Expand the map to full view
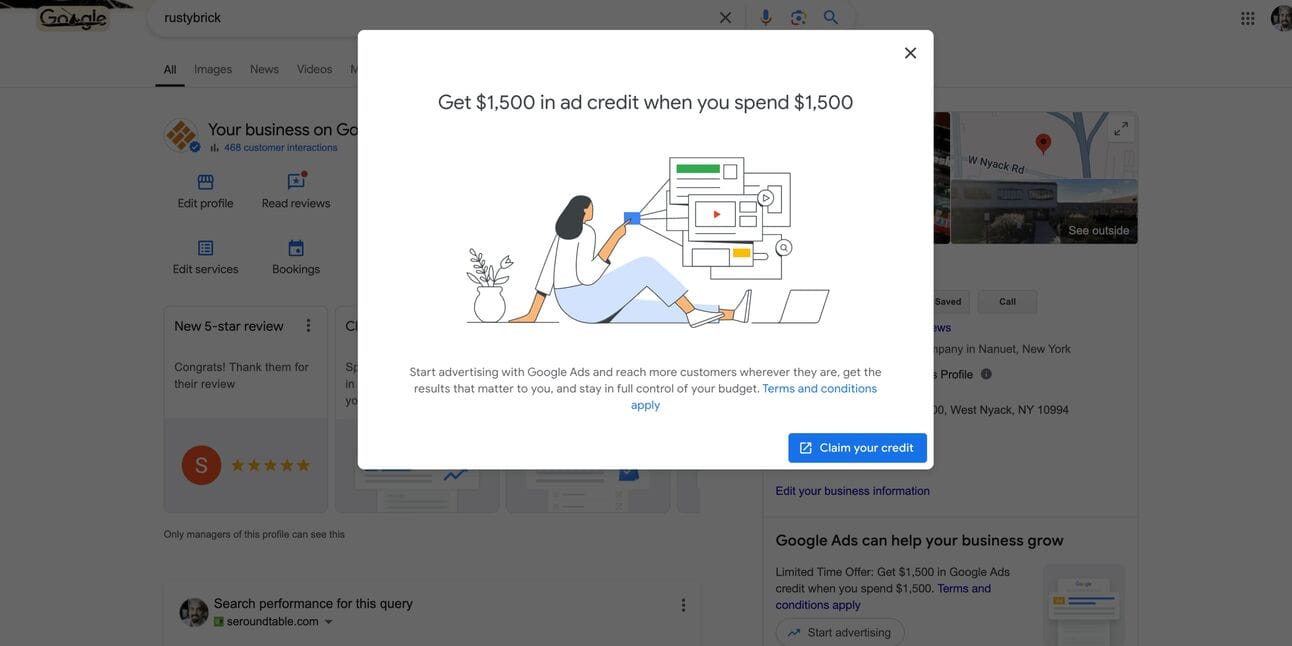This screenshot has height=646, width=1292. (1121, 128)
